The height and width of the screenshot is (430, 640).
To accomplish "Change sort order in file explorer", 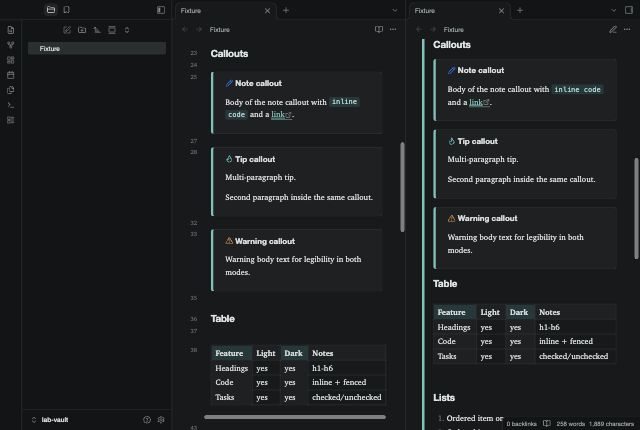I will 97,30.
